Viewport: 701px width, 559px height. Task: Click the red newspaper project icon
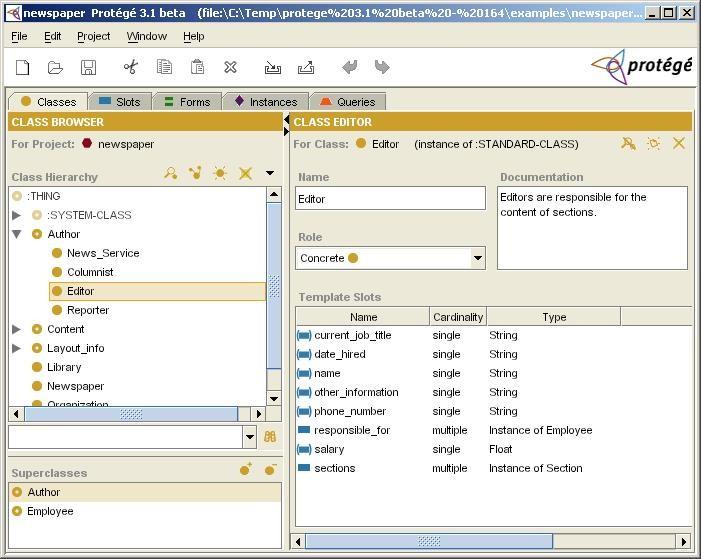coord(87,144)
